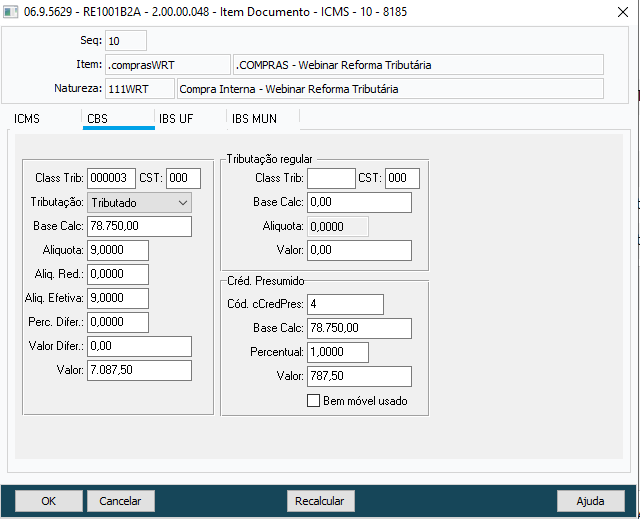Click the Item code field .comprasWRT
The image size is (640, 519).
[x=168, y=65]
